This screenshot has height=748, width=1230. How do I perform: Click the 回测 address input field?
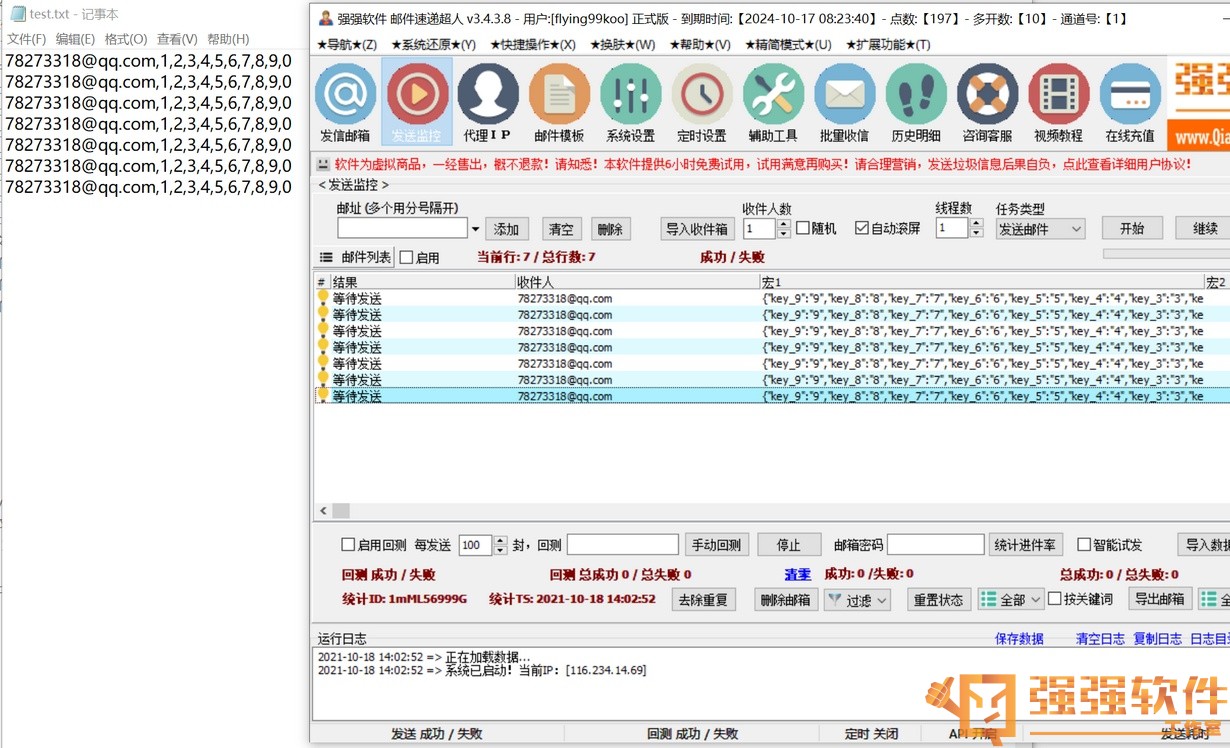click(x=623, y=545)
